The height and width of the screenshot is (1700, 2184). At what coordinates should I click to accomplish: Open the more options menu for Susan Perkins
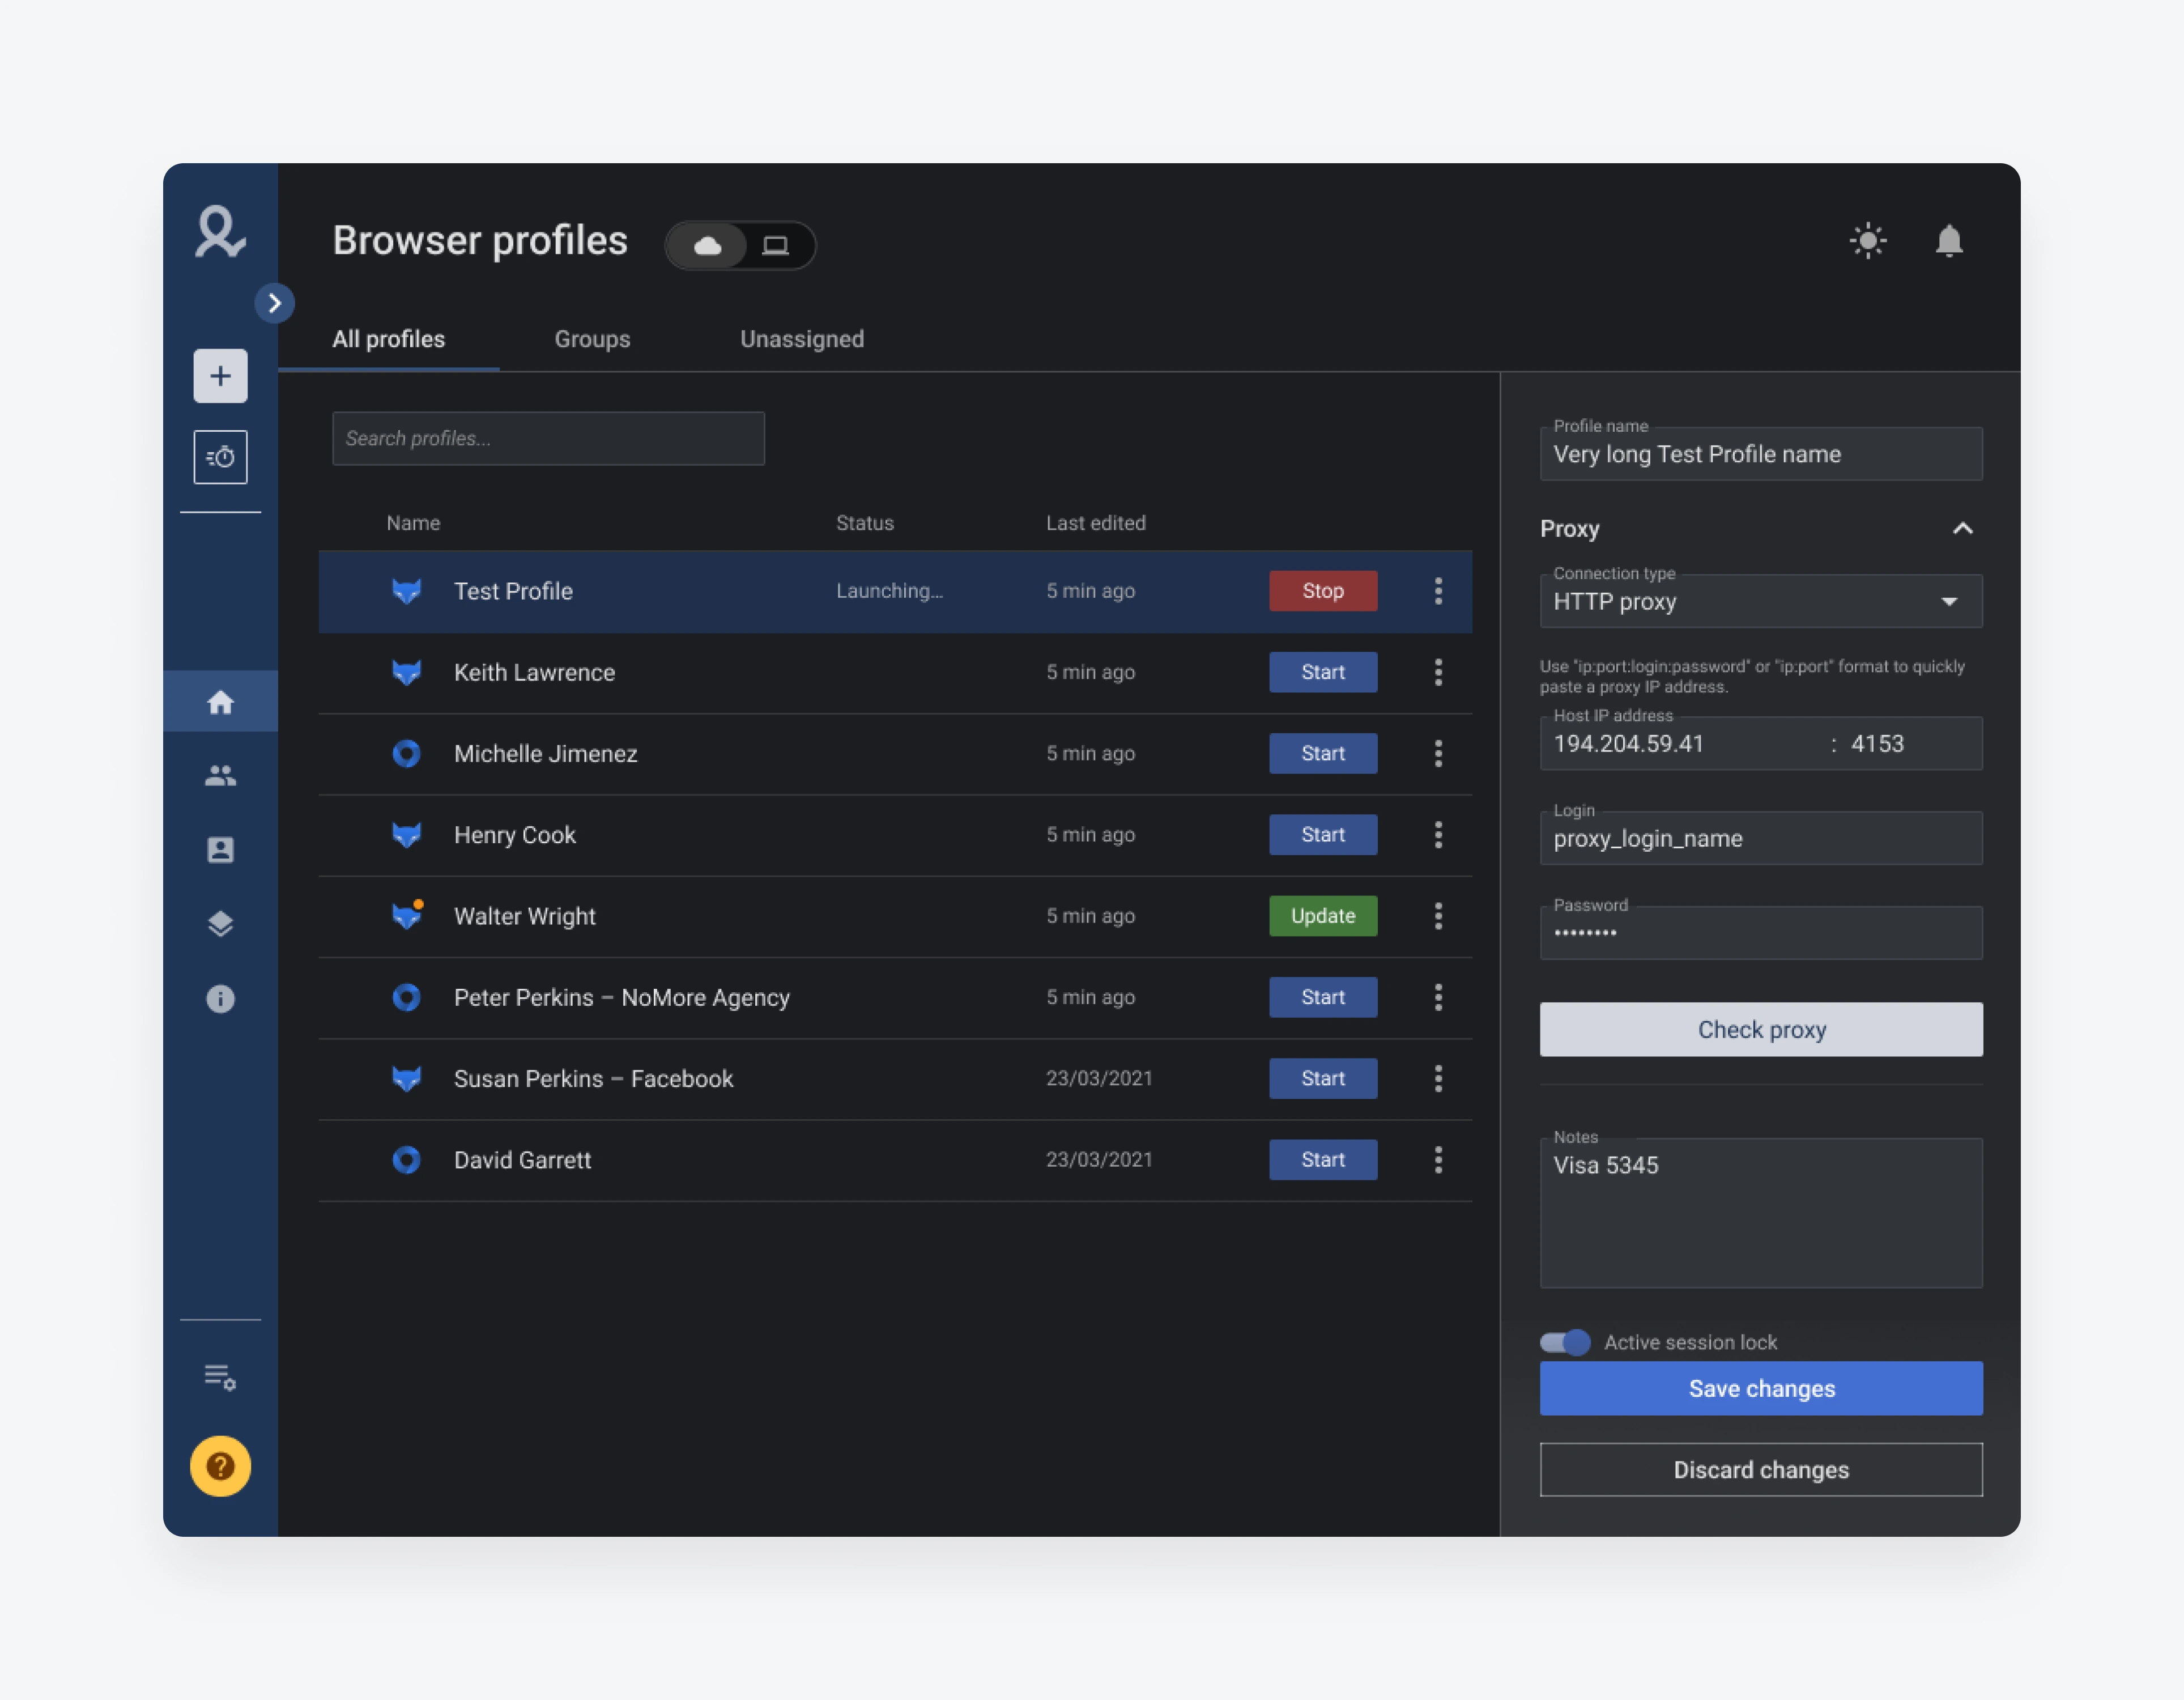1438,1078
